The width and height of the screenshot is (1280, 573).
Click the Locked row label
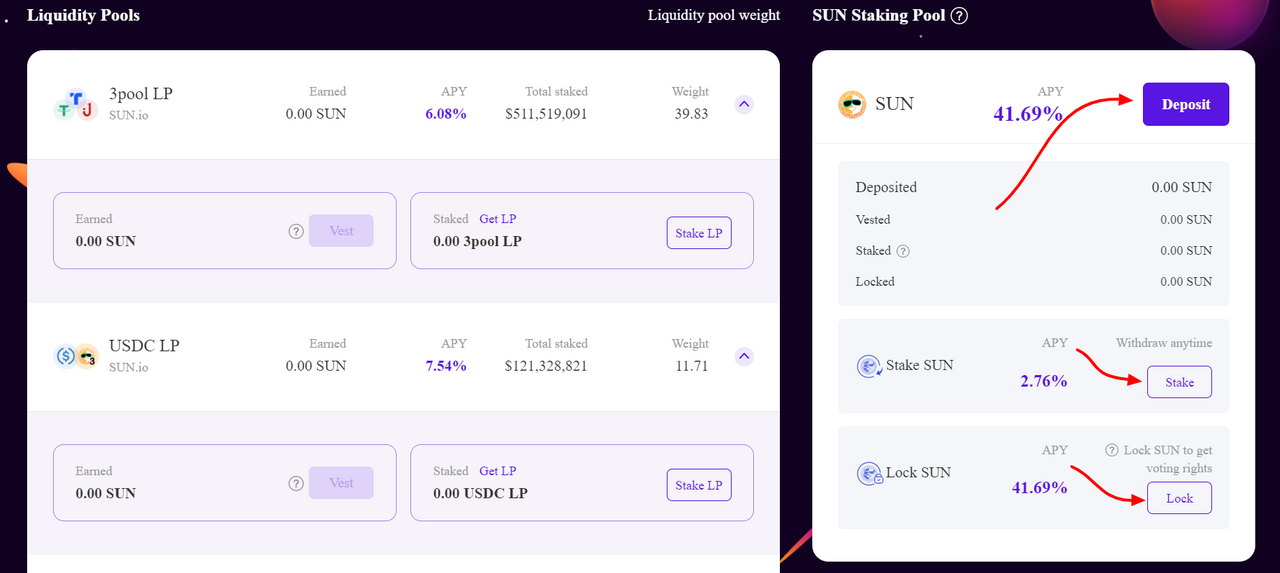coord(875,282)
